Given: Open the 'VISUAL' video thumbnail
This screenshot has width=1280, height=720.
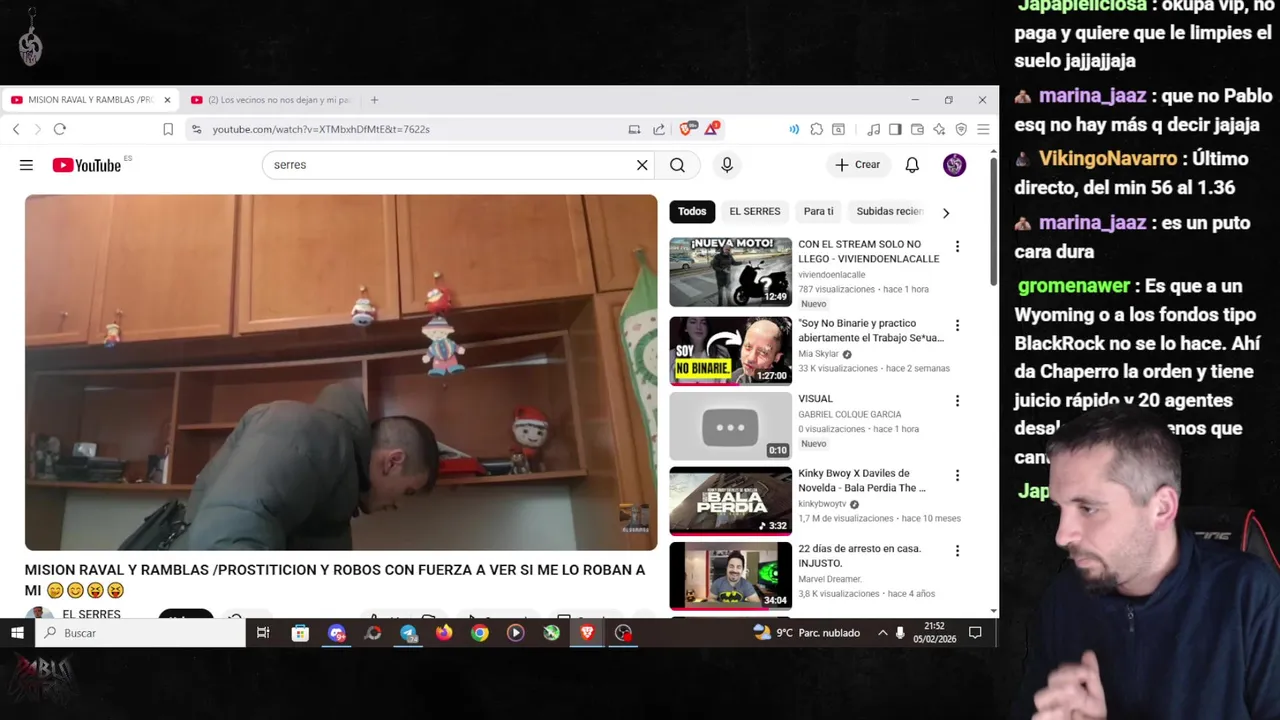Looking at the screenshot, I should point(730,426).
